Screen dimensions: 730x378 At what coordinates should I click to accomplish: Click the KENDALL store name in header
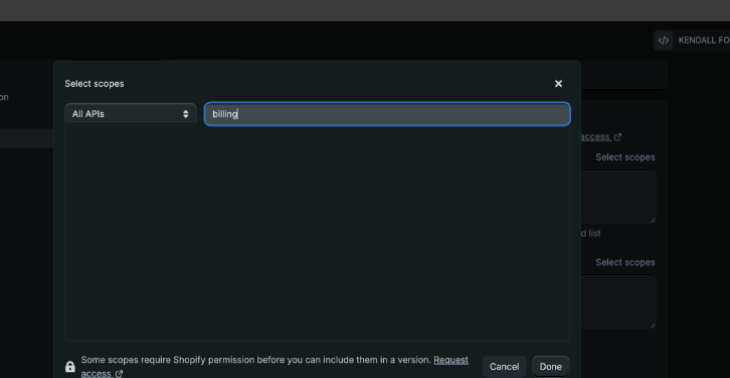pyautogui.click(x=704, y=40)
